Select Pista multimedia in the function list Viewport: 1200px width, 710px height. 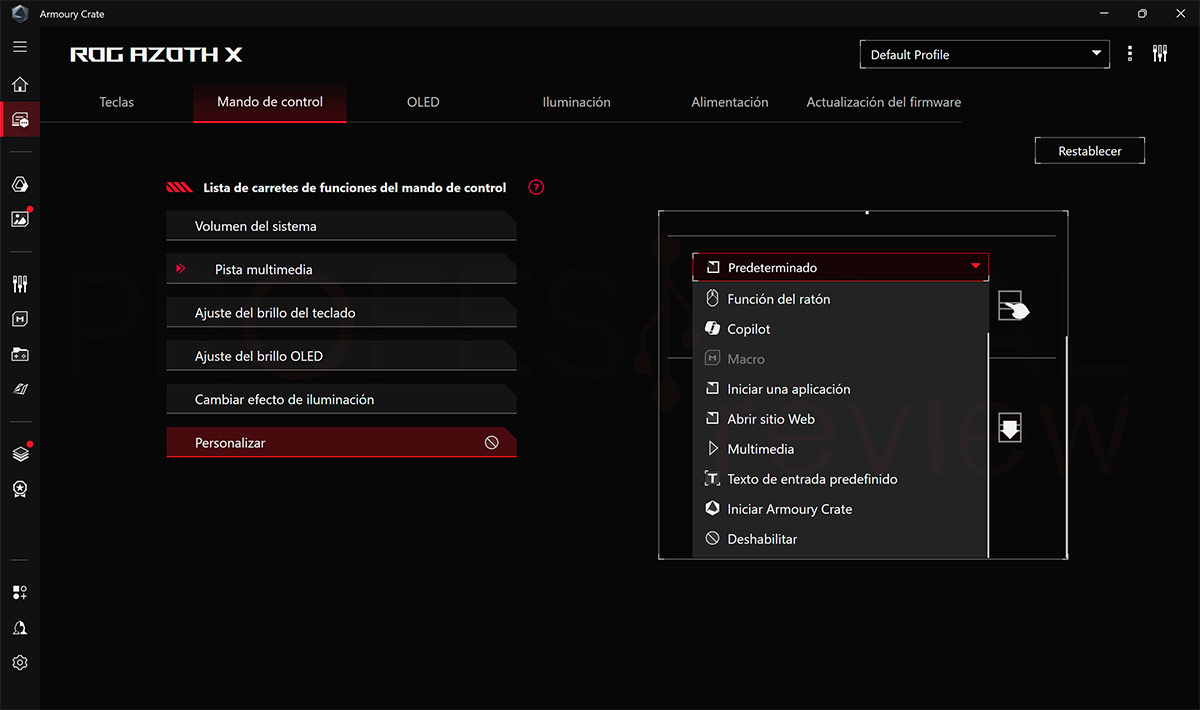point(341,269)
